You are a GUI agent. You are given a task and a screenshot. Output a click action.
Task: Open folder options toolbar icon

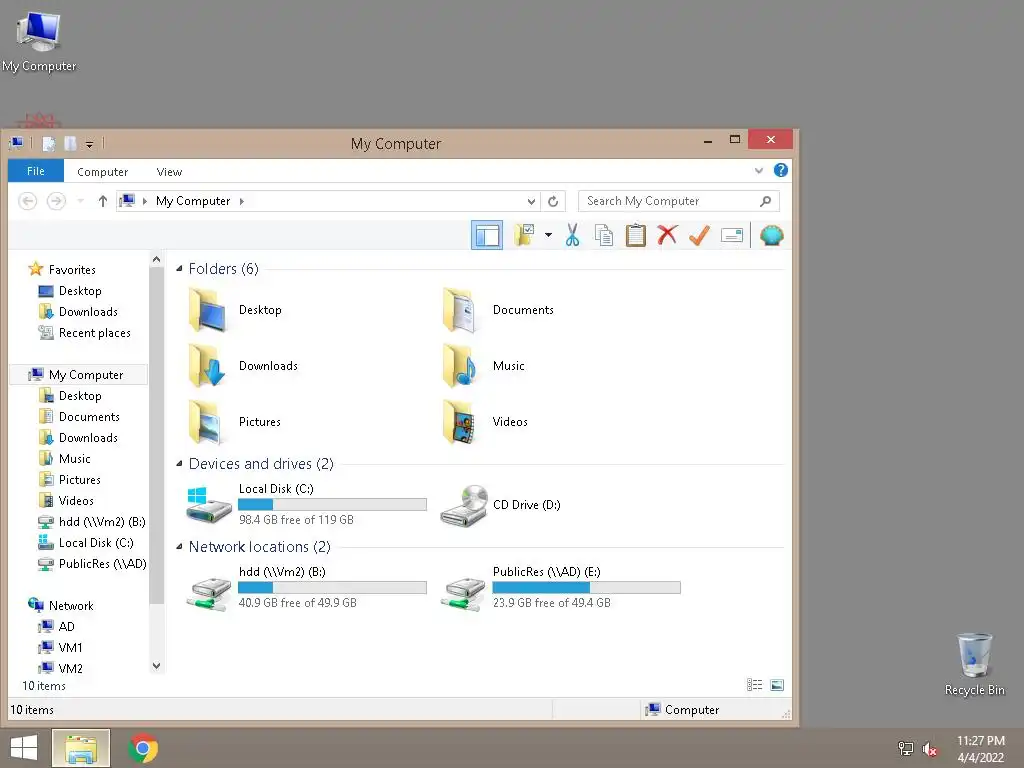pos(524,235)
